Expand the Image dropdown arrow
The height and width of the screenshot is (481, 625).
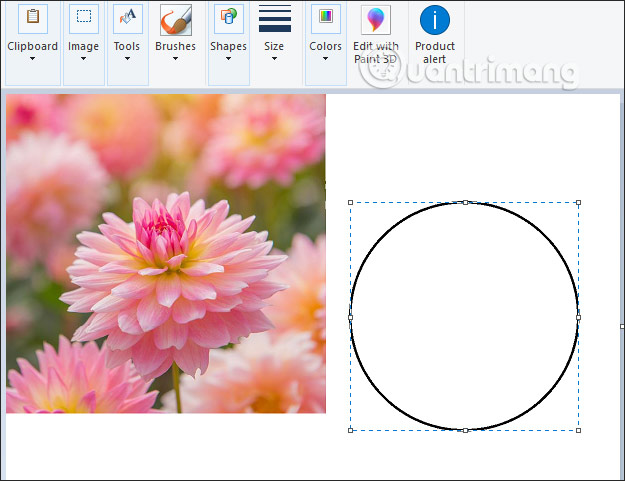83,59
